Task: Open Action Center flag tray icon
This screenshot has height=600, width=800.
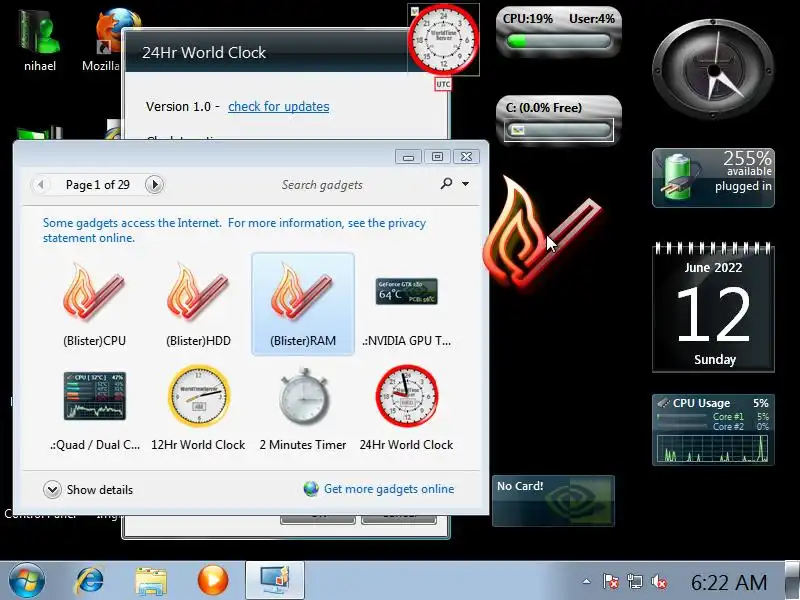Action: pos(611,581)
